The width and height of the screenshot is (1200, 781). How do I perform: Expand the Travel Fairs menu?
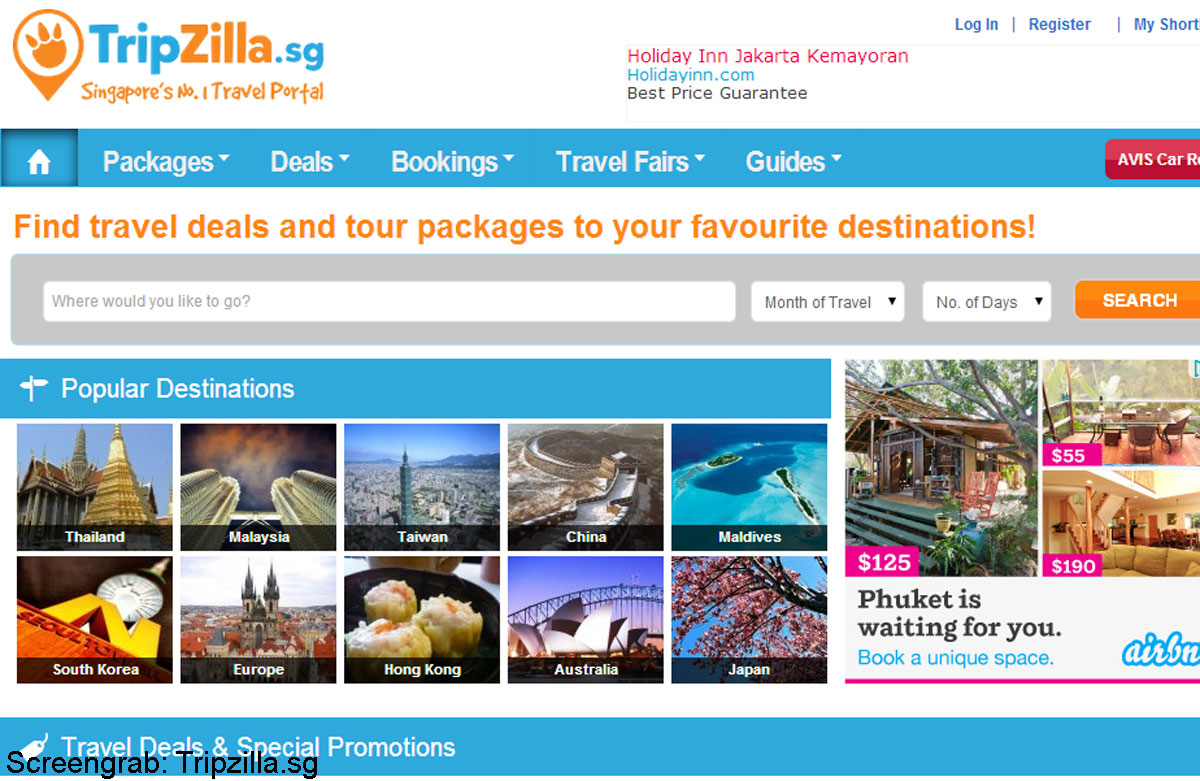630,161
